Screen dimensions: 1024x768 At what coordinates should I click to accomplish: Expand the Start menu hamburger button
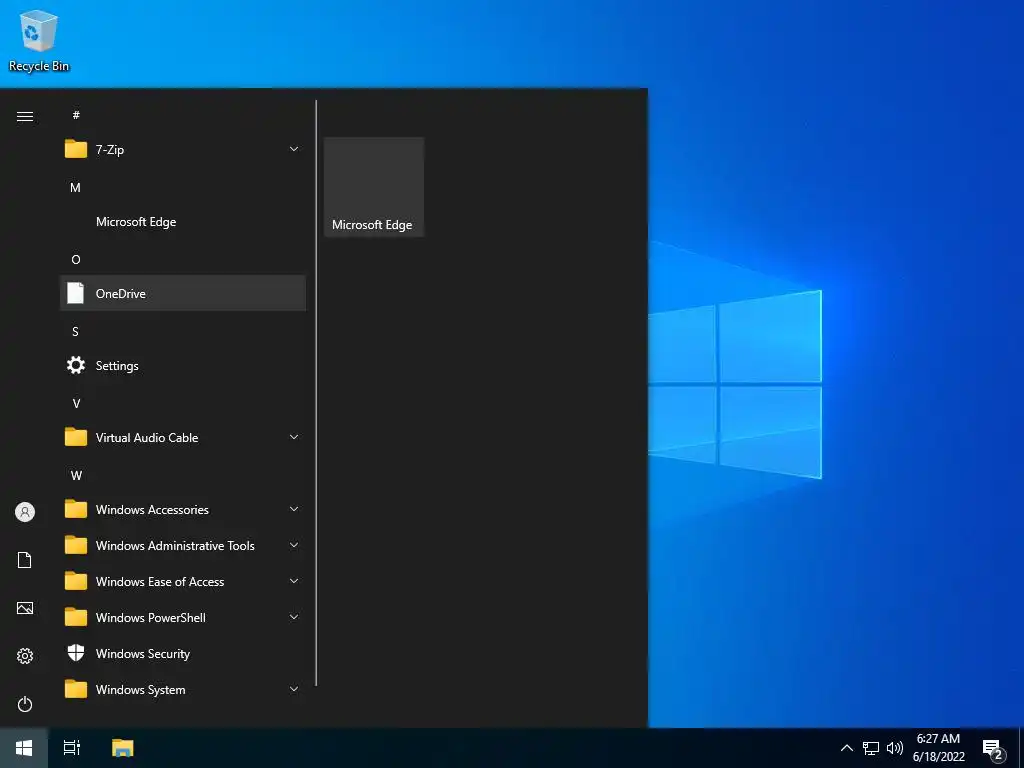tap(25, 116)
